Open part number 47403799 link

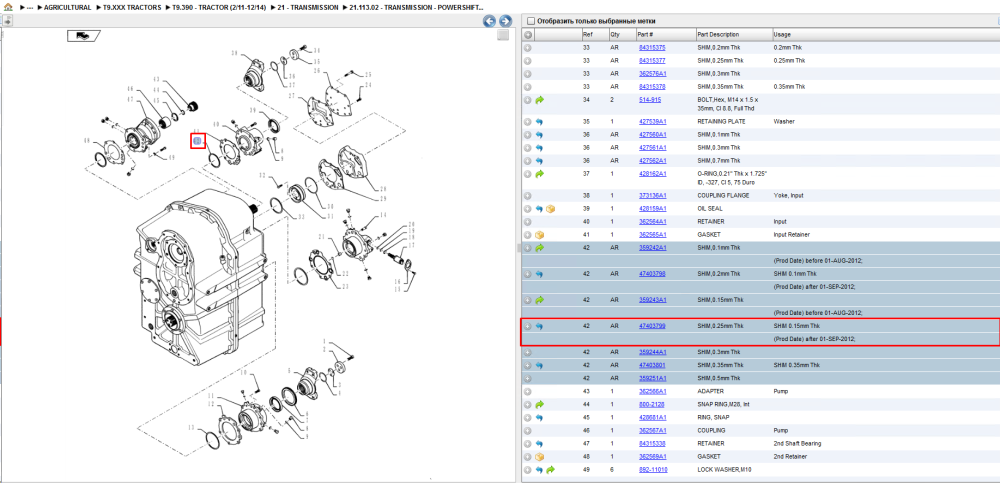(x=652, y=326)
